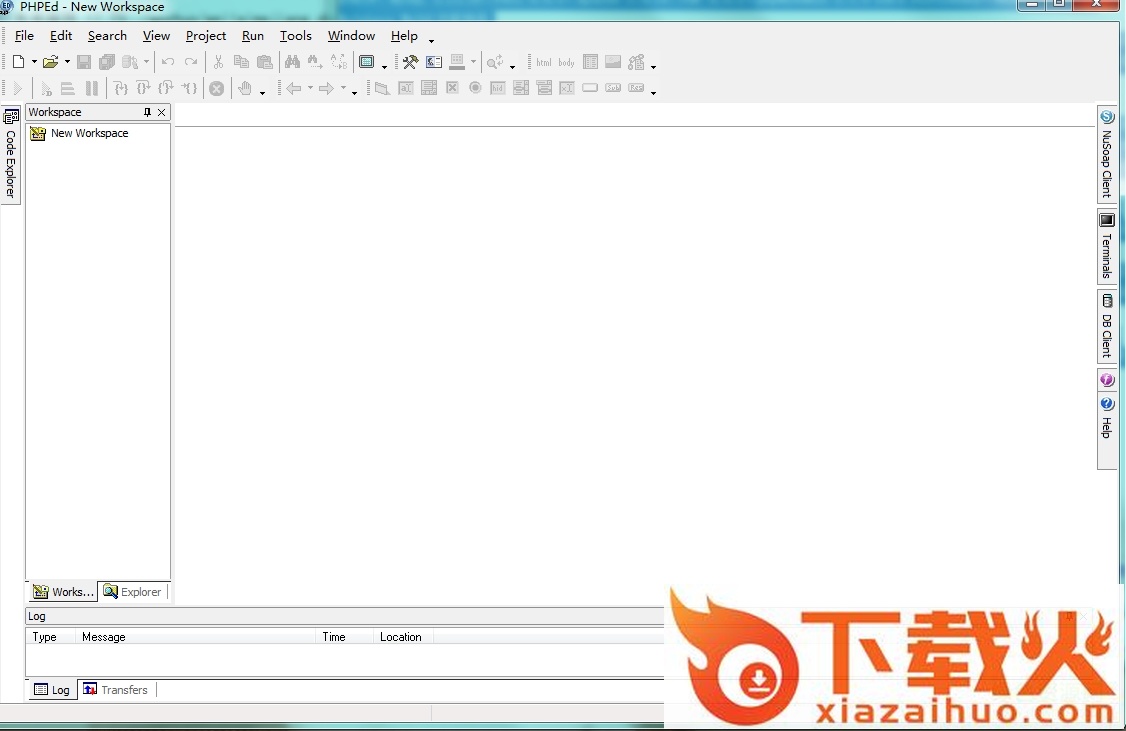Click the hand breakpoint icon in toolbar
This screenshot has width=1126, height=731.
coord(245,89)
